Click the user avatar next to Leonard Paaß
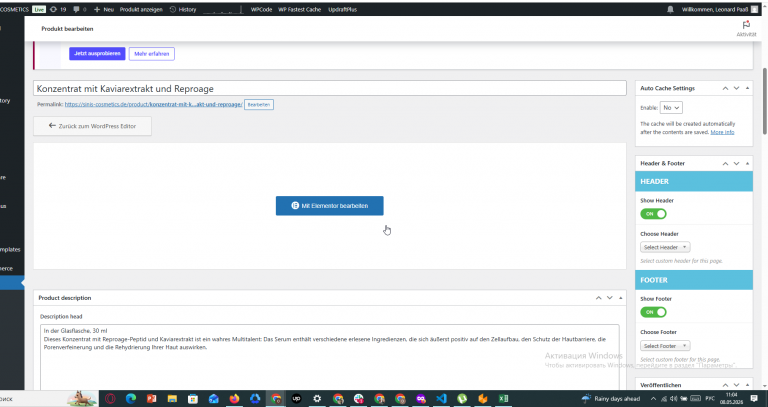This screenshot has width=768, height=407. pos(754,9)
